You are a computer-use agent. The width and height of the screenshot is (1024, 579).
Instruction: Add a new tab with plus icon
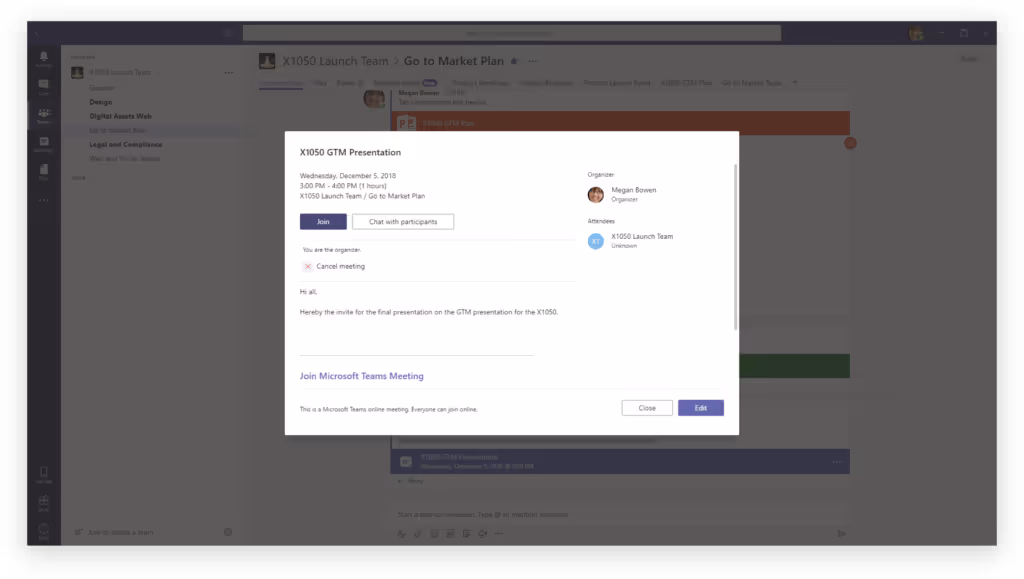tap(795, 83)
